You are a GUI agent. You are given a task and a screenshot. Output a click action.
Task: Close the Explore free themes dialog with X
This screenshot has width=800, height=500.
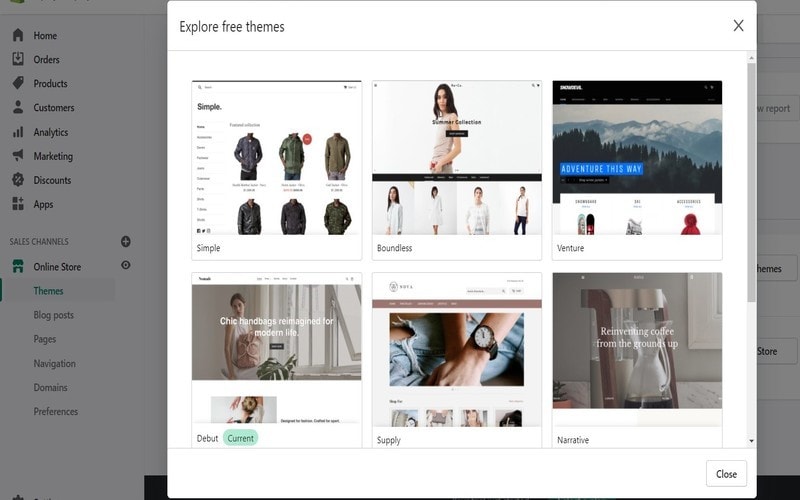tap(738, 26)
